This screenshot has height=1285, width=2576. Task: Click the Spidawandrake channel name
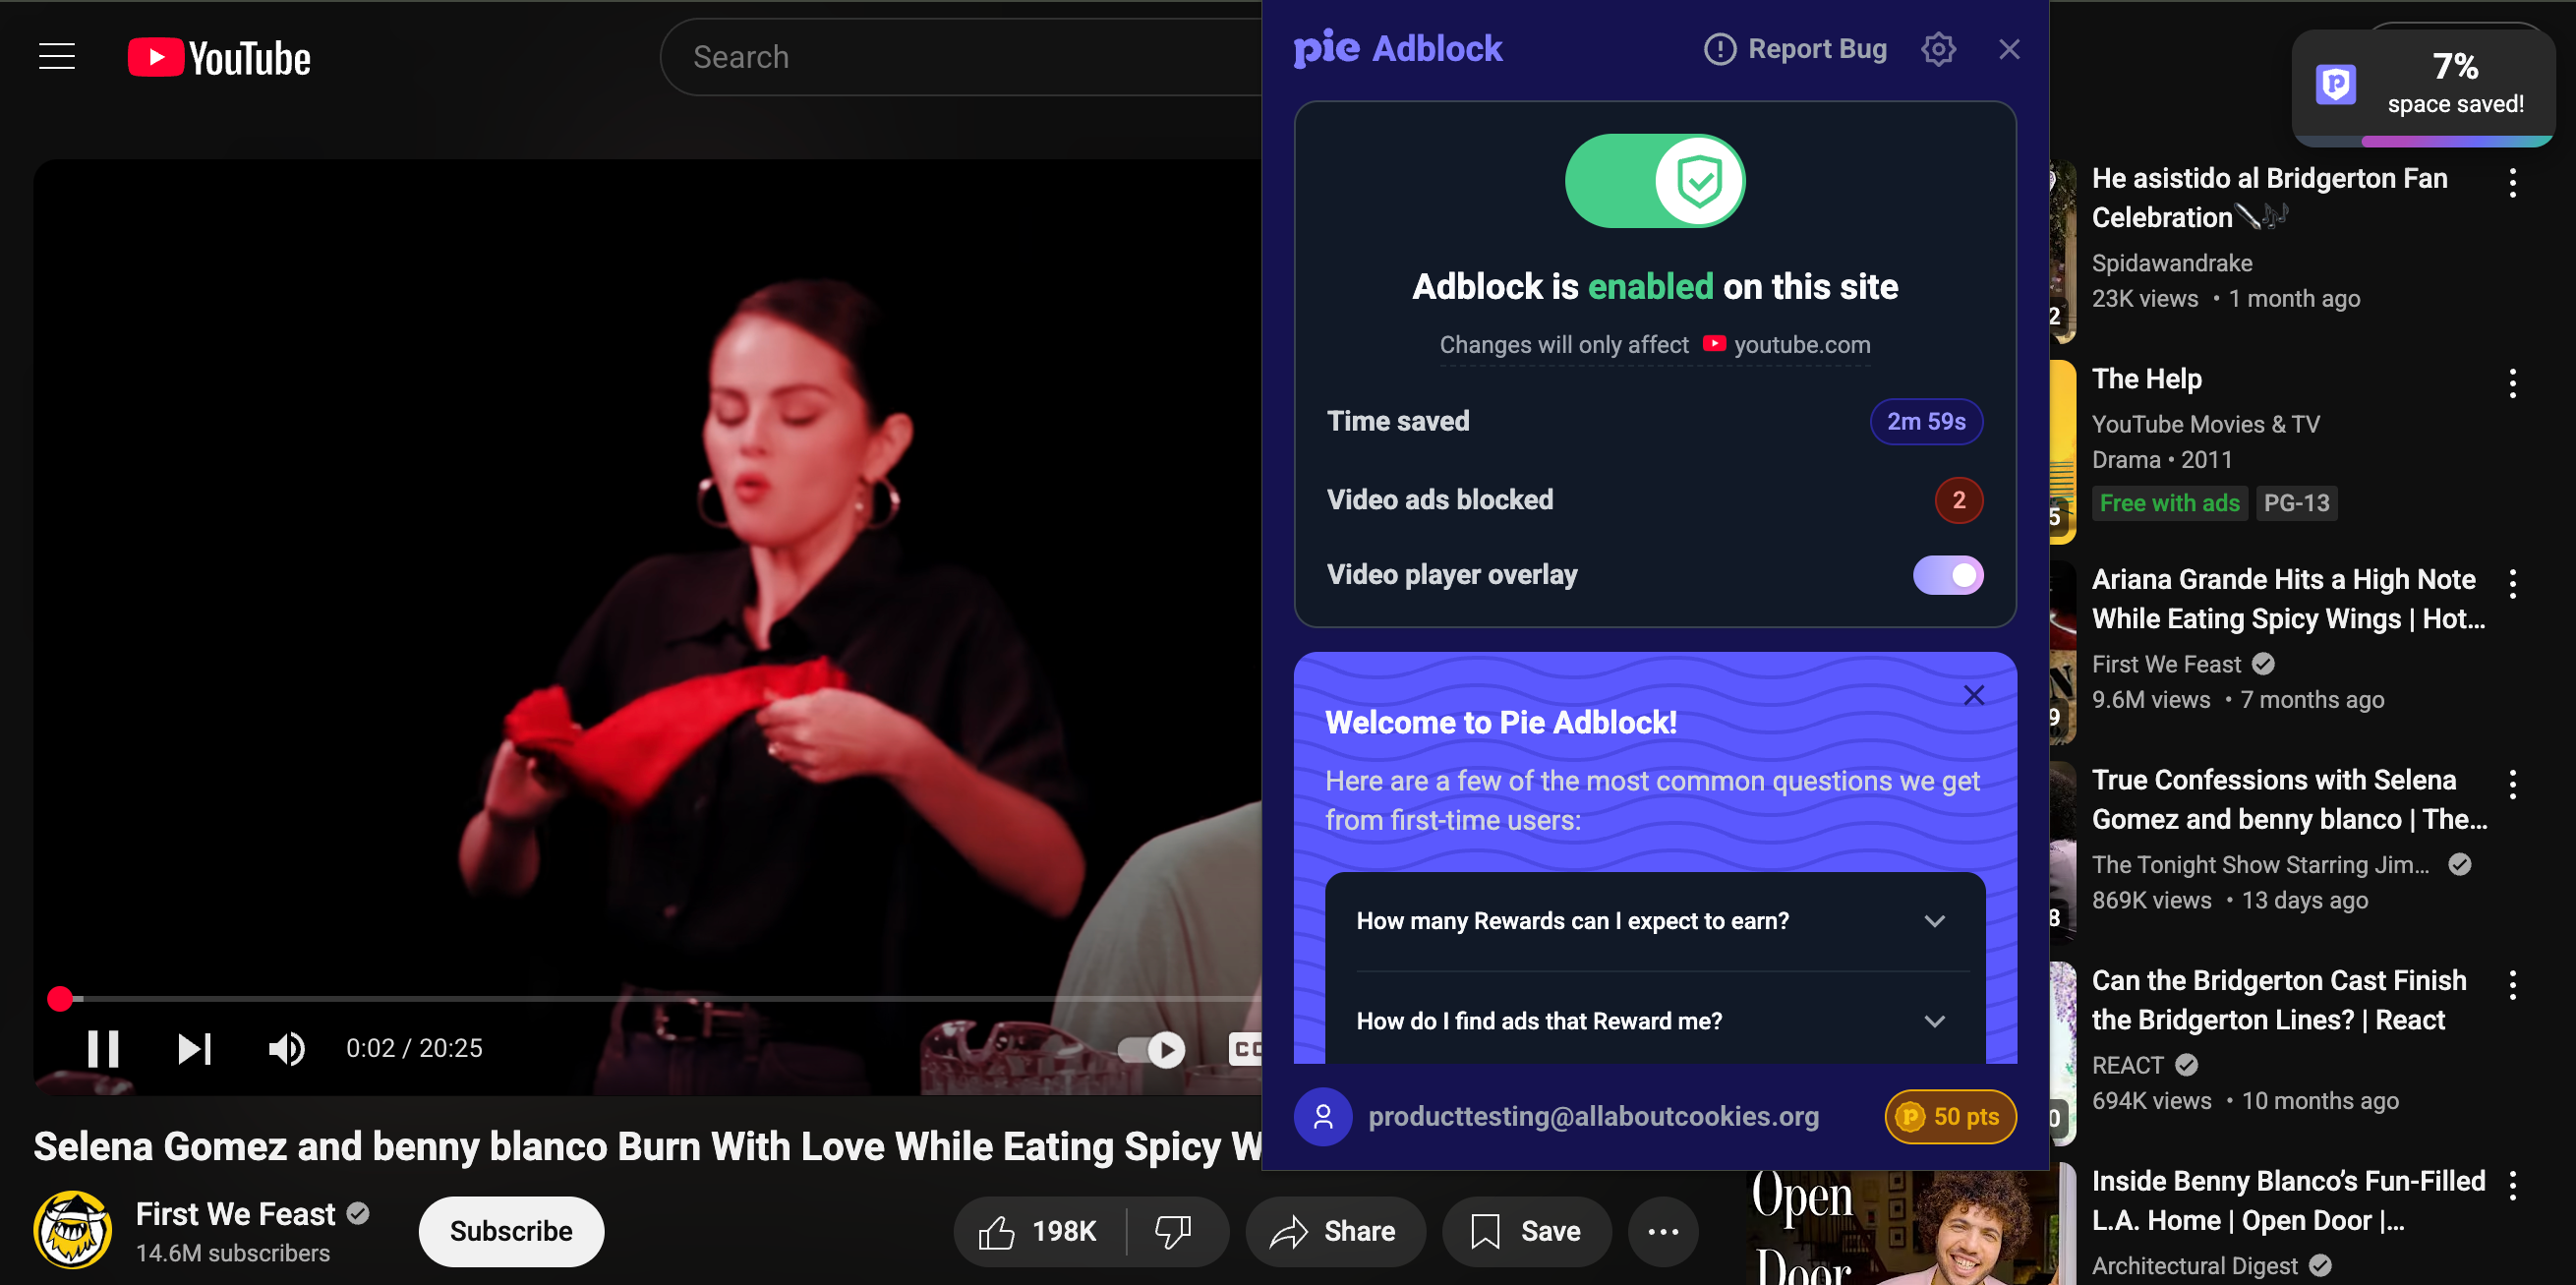[x=2172, y=263]
